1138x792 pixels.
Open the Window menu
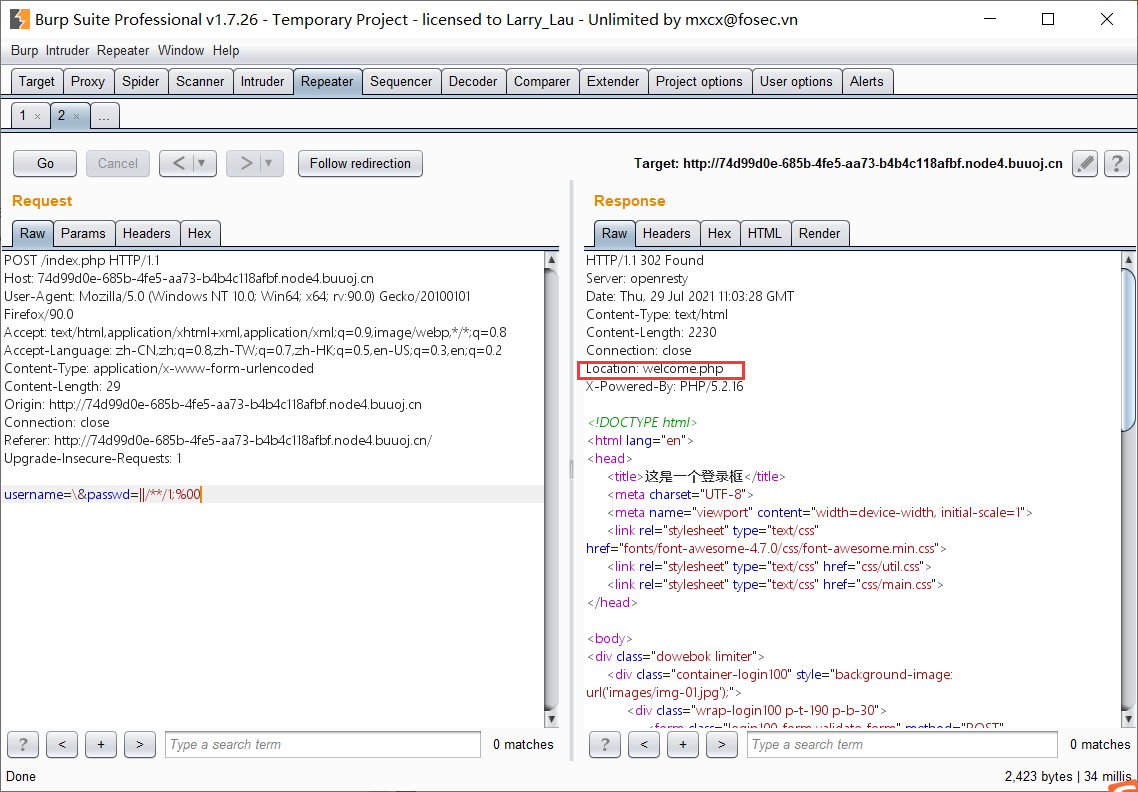pyautogui.click(x=181, y=51)
